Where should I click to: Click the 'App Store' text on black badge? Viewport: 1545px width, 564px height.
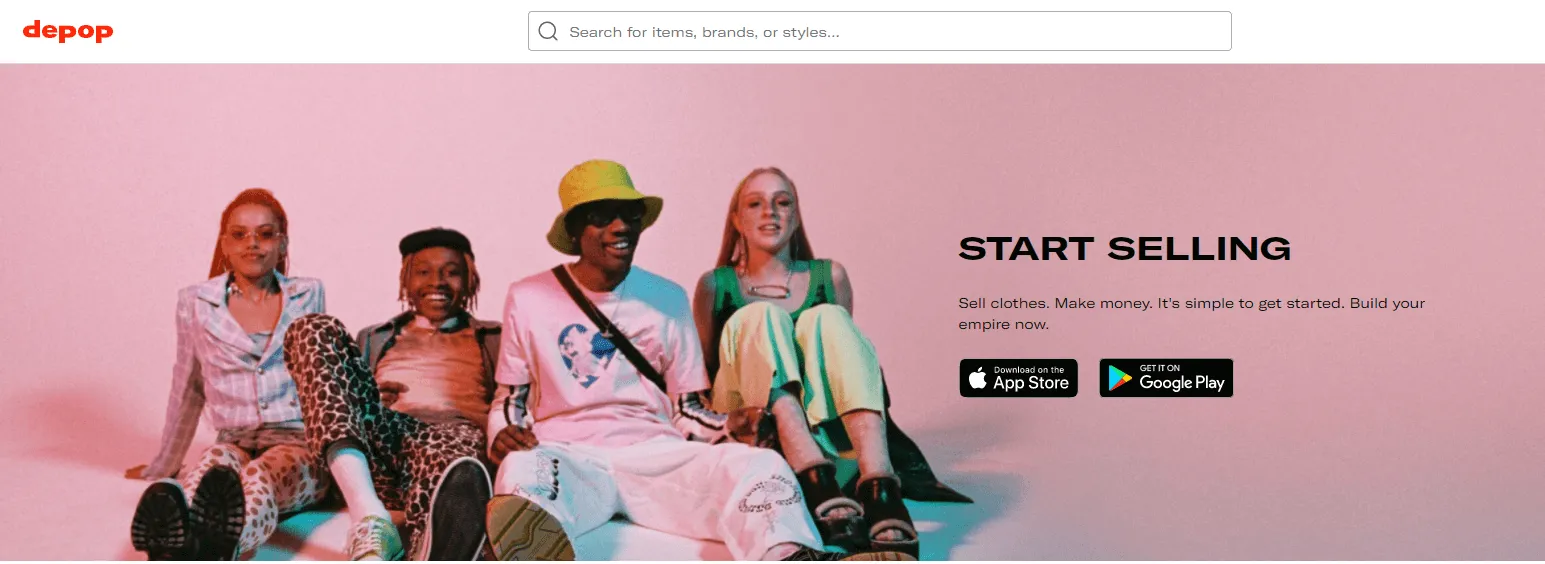point(1031,383)
